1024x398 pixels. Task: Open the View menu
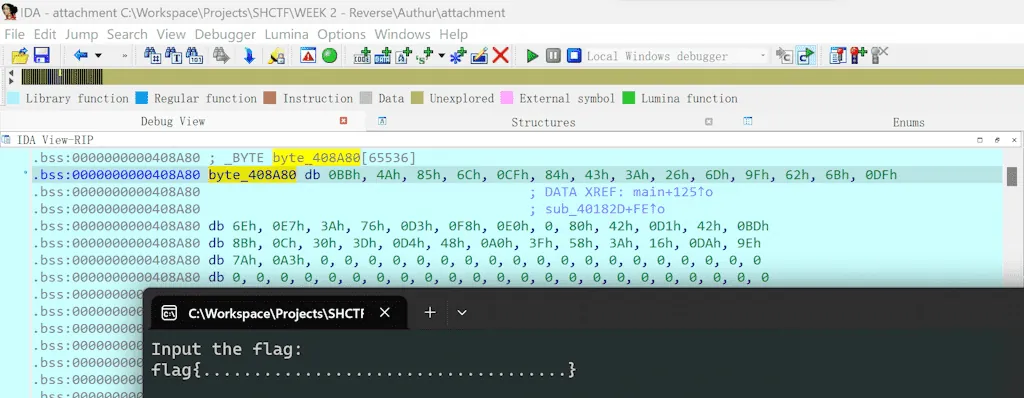pyautogui.click(x=171, y=34)
